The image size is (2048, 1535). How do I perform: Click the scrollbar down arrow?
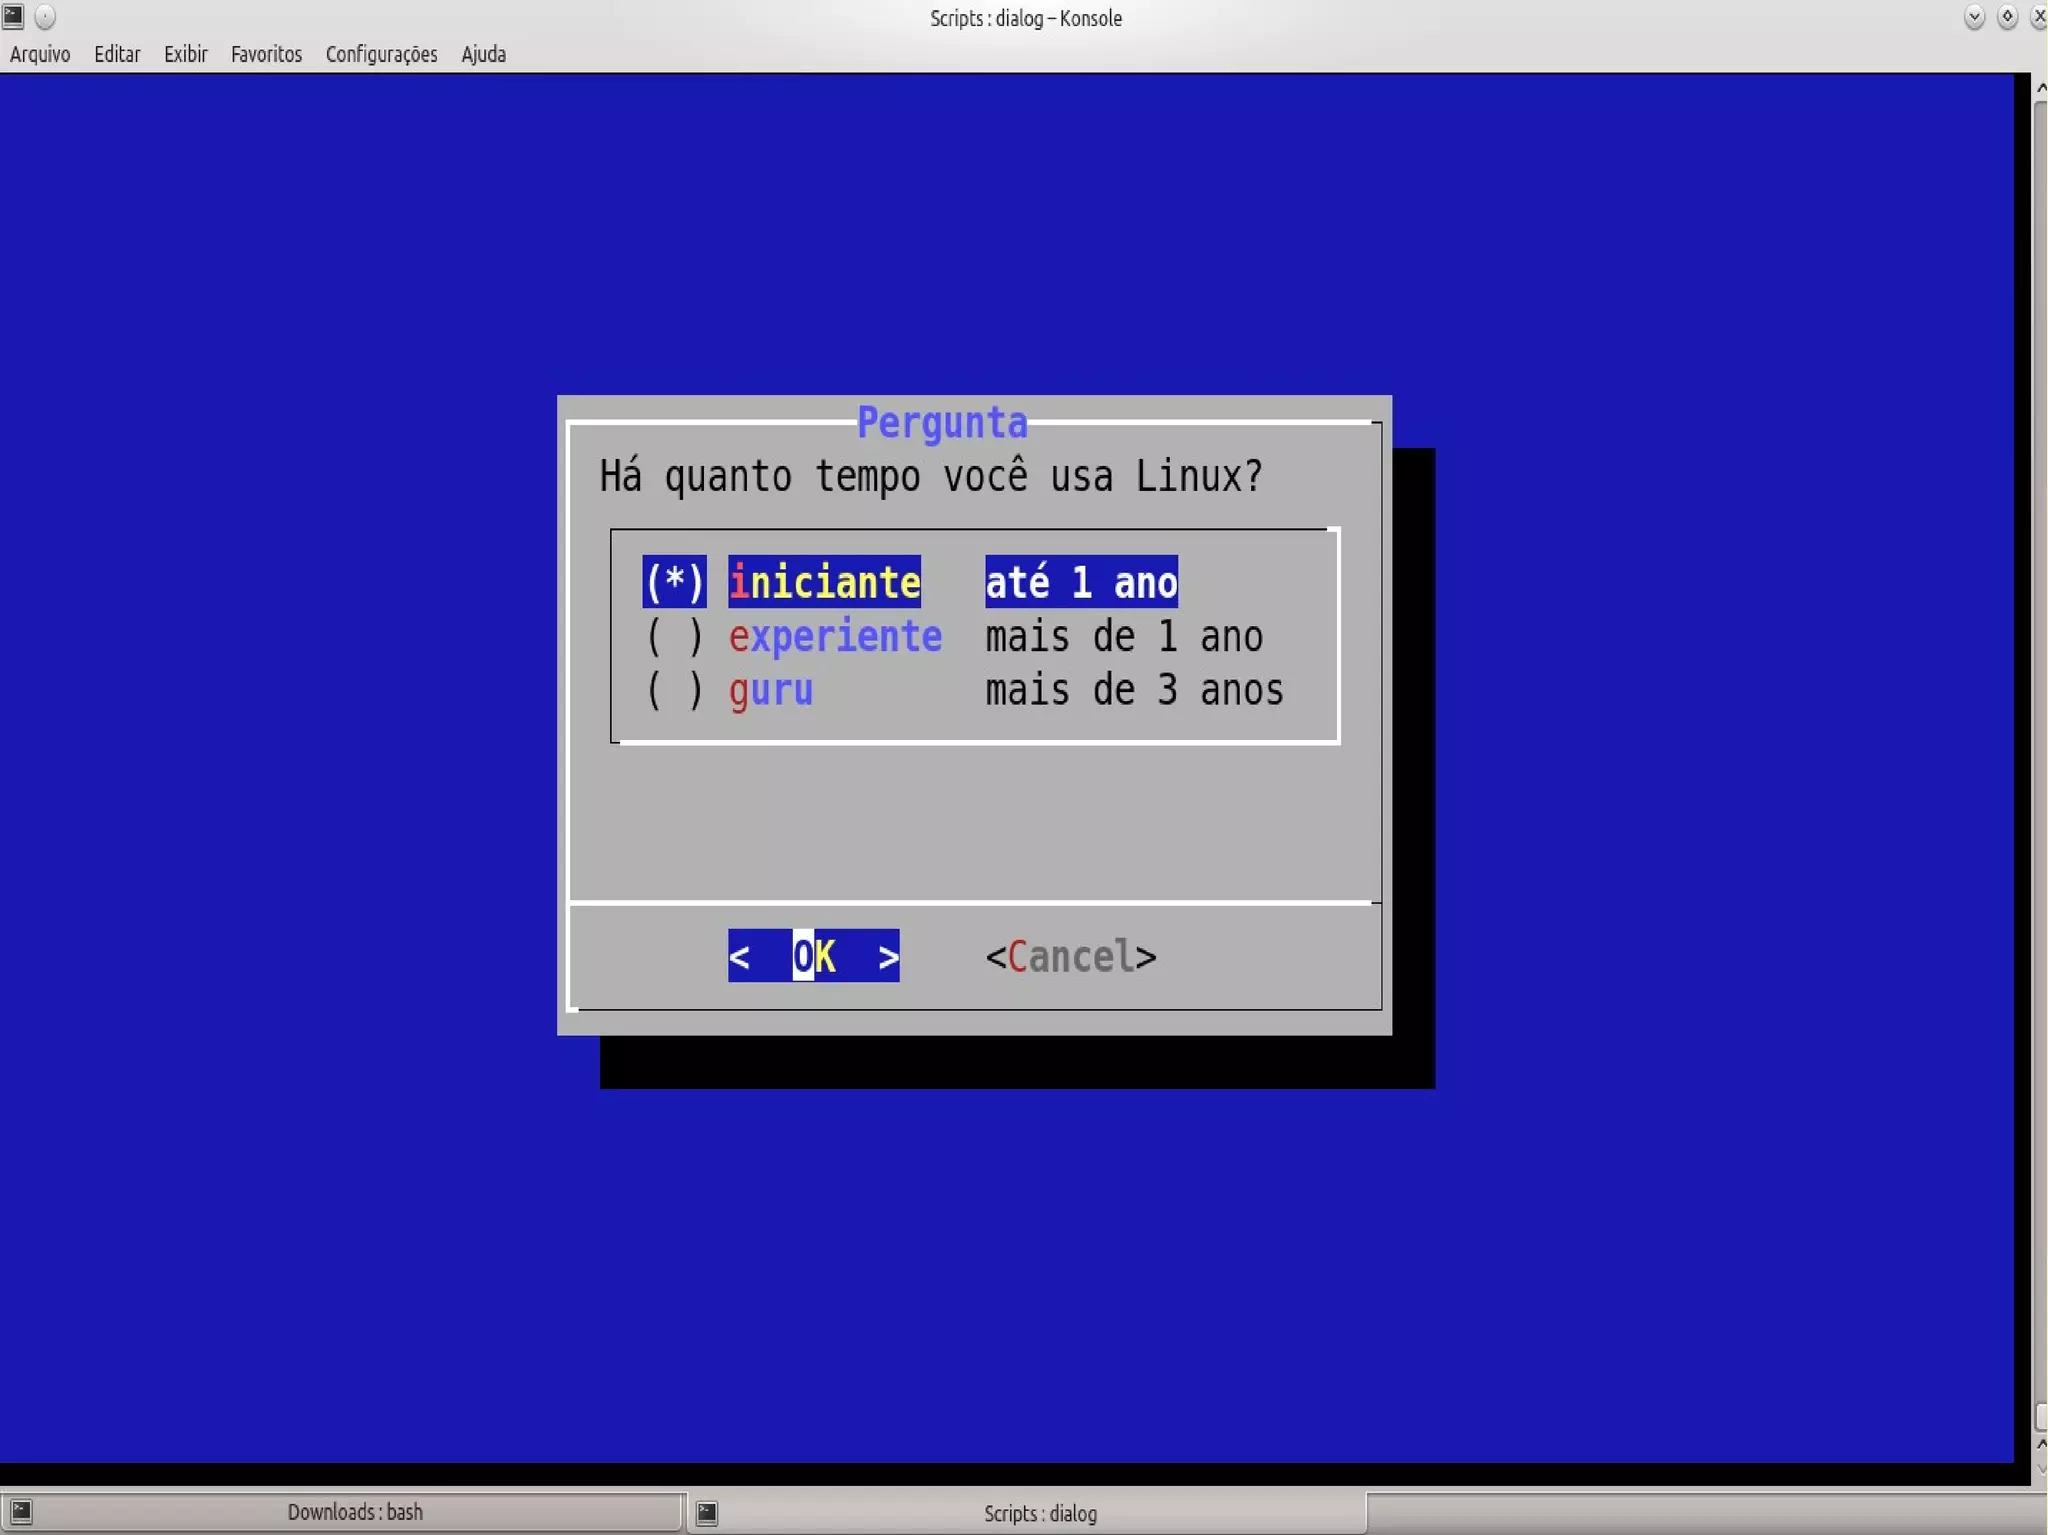click(2040, 1469)
